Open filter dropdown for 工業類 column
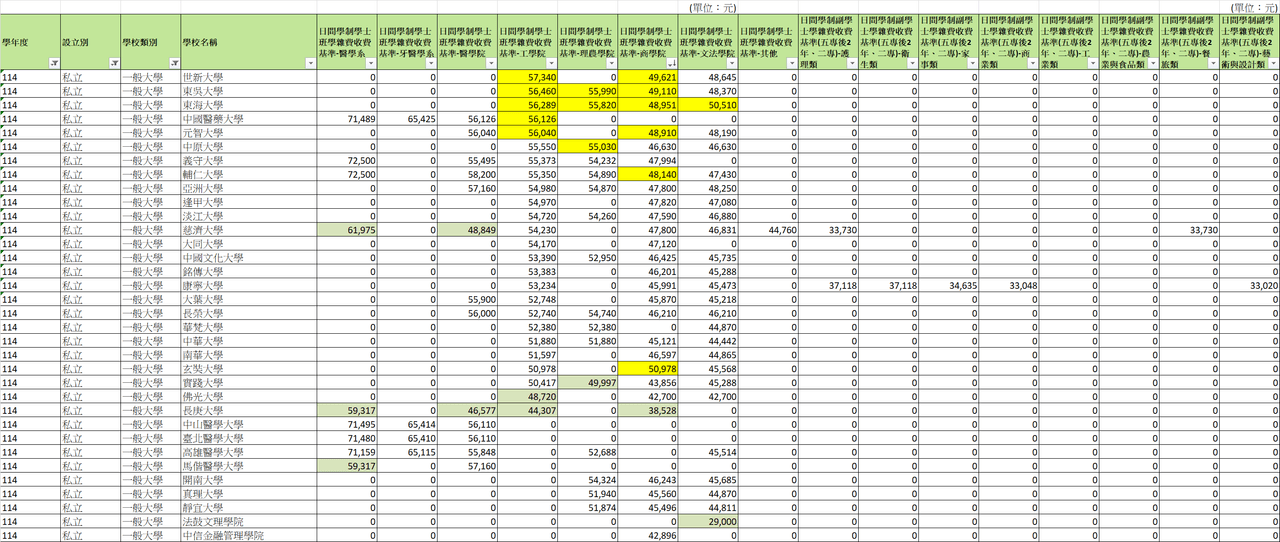Screen dimensions: 1280x542 (1091, 63)
